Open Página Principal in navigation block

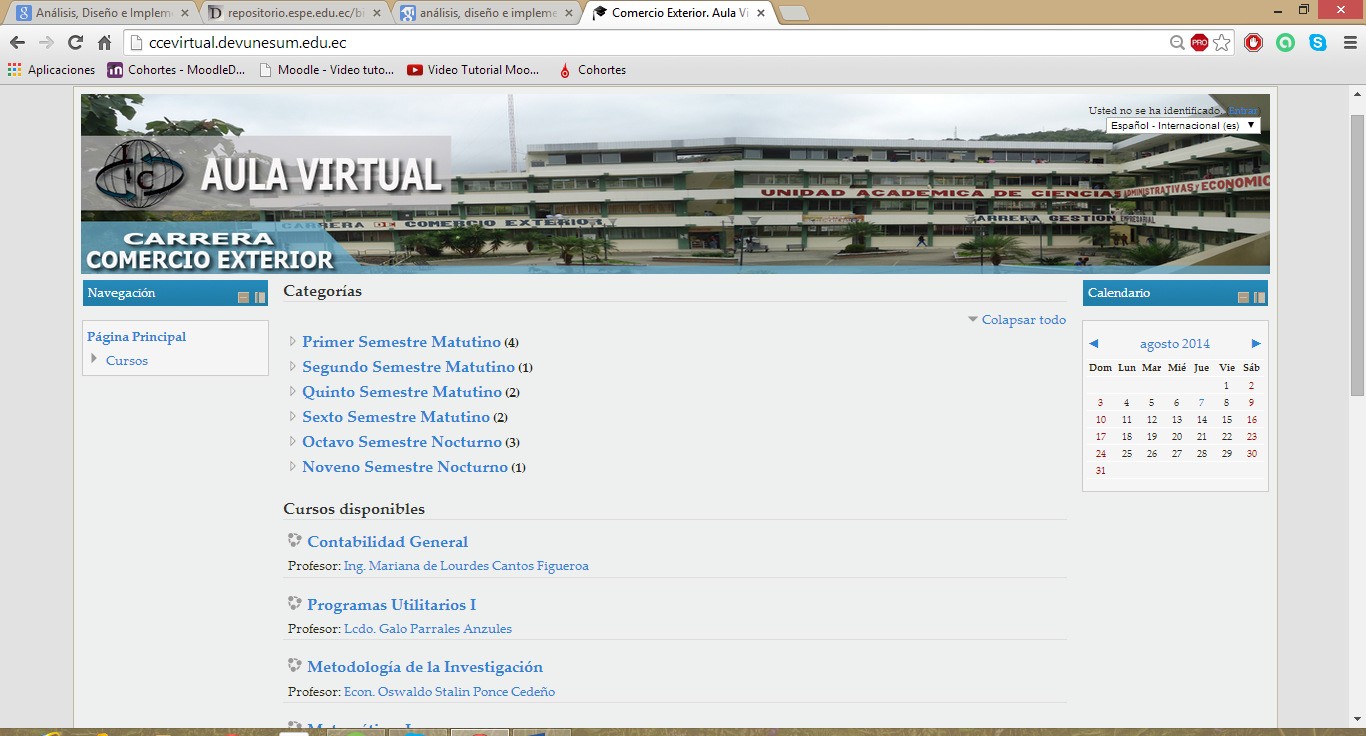[x=137, y=337]
